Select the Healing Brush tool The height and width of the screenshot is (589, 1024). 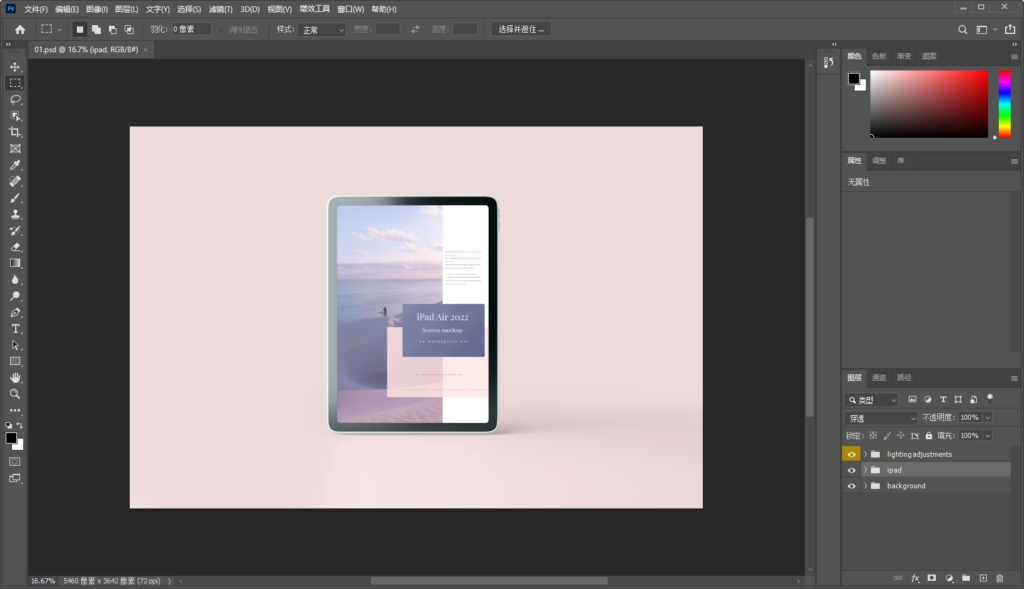[x=15, y=181]
